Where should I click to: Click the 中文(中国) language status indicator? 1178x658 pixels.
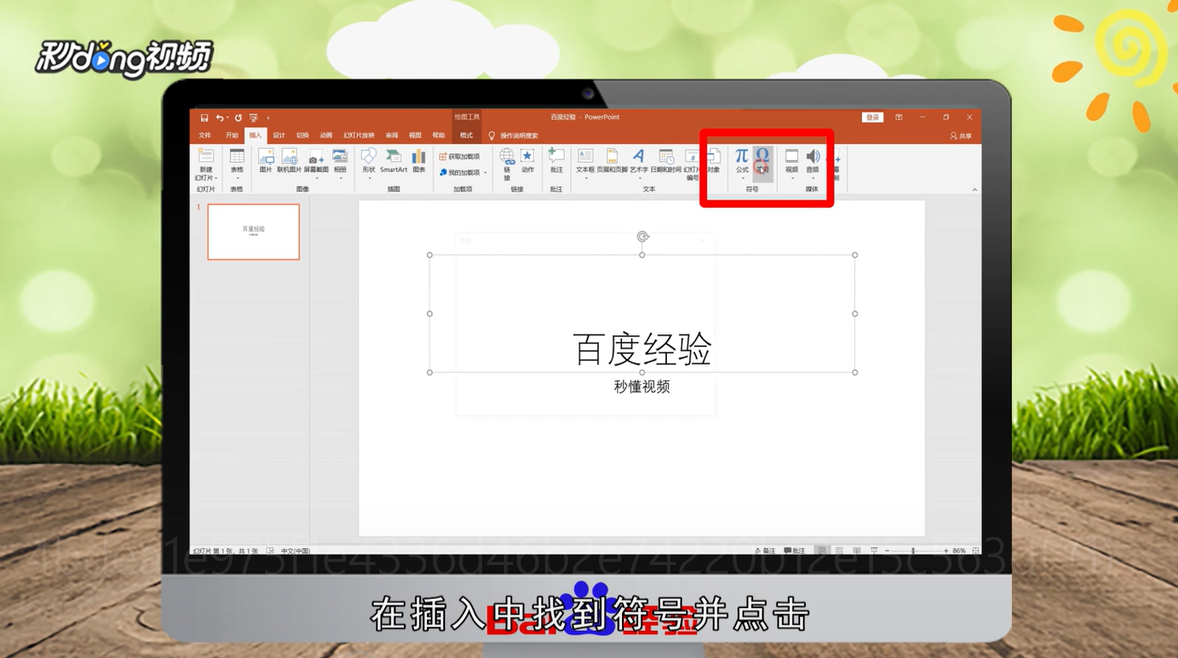[295, 551]
